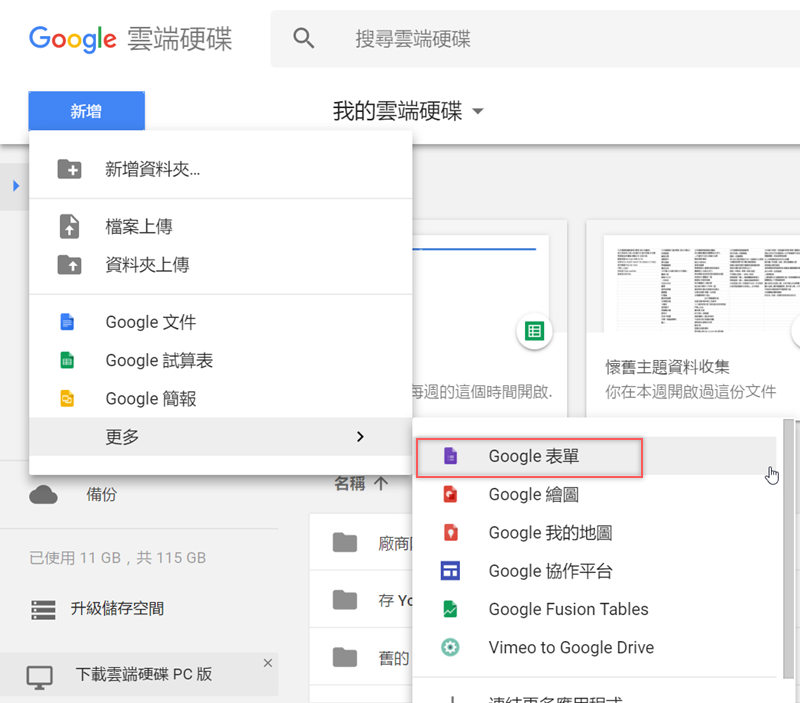Dismiss the PC download banner with X
Image resolution: width=800 pixels, height=703 pixels.
point(267,663)
